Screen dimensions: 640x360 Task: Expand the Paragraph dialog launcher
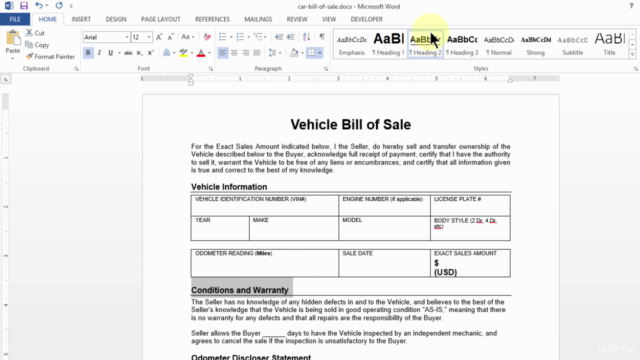click(x=326, y=69)
